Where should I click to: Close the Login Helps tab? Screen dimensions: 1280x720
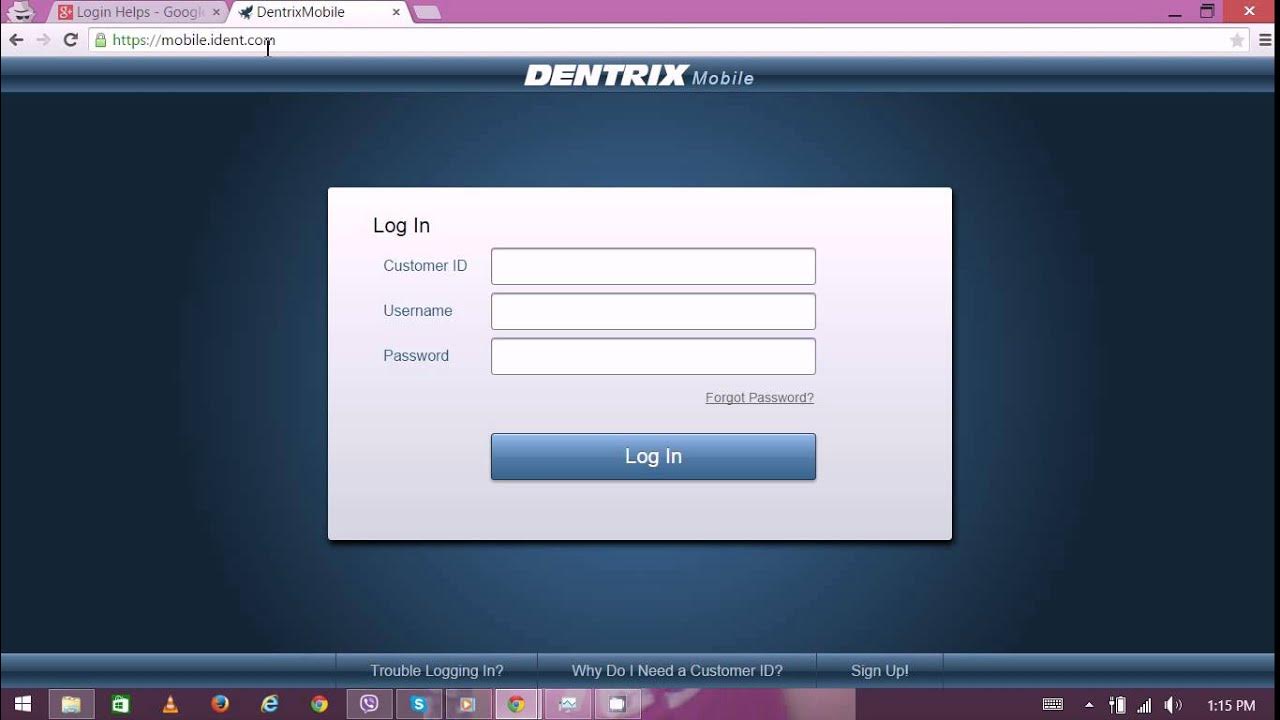click(216, 13)
